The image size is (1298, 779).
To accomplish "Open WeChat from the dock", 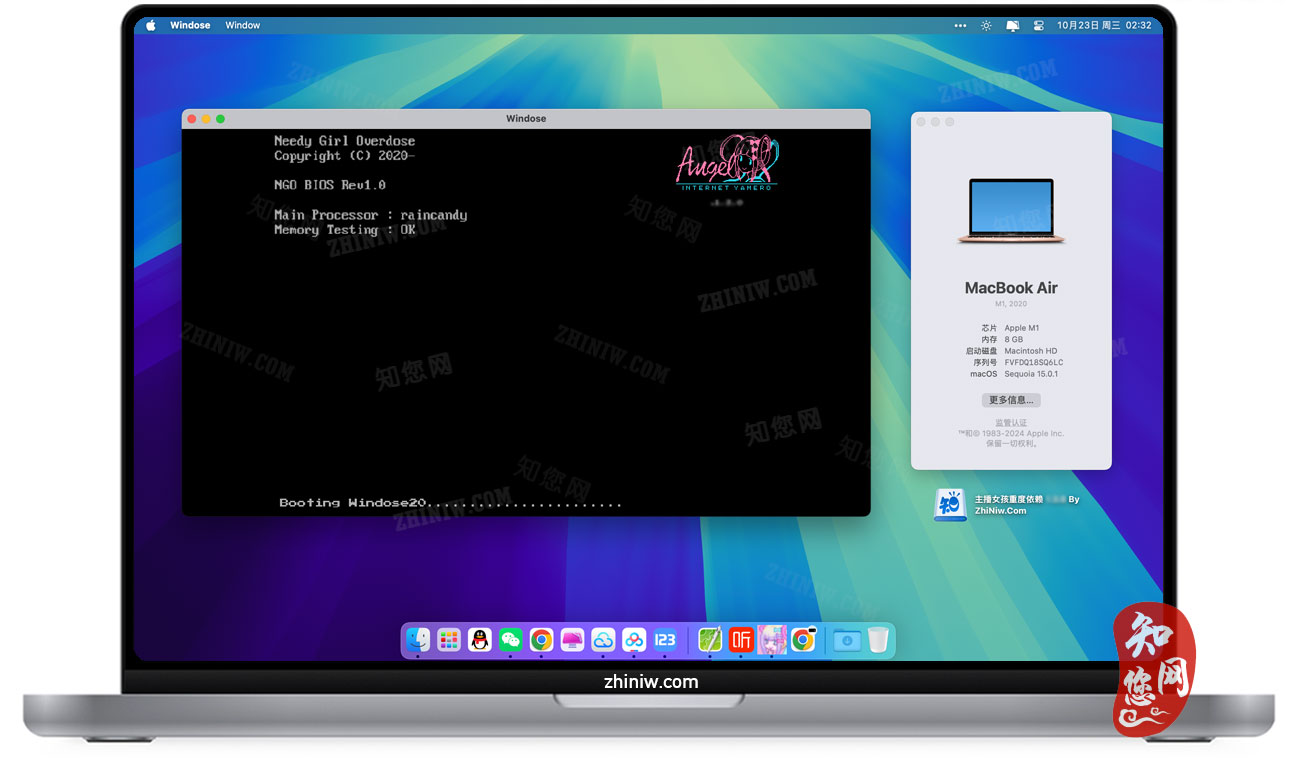I will [511, 640].
